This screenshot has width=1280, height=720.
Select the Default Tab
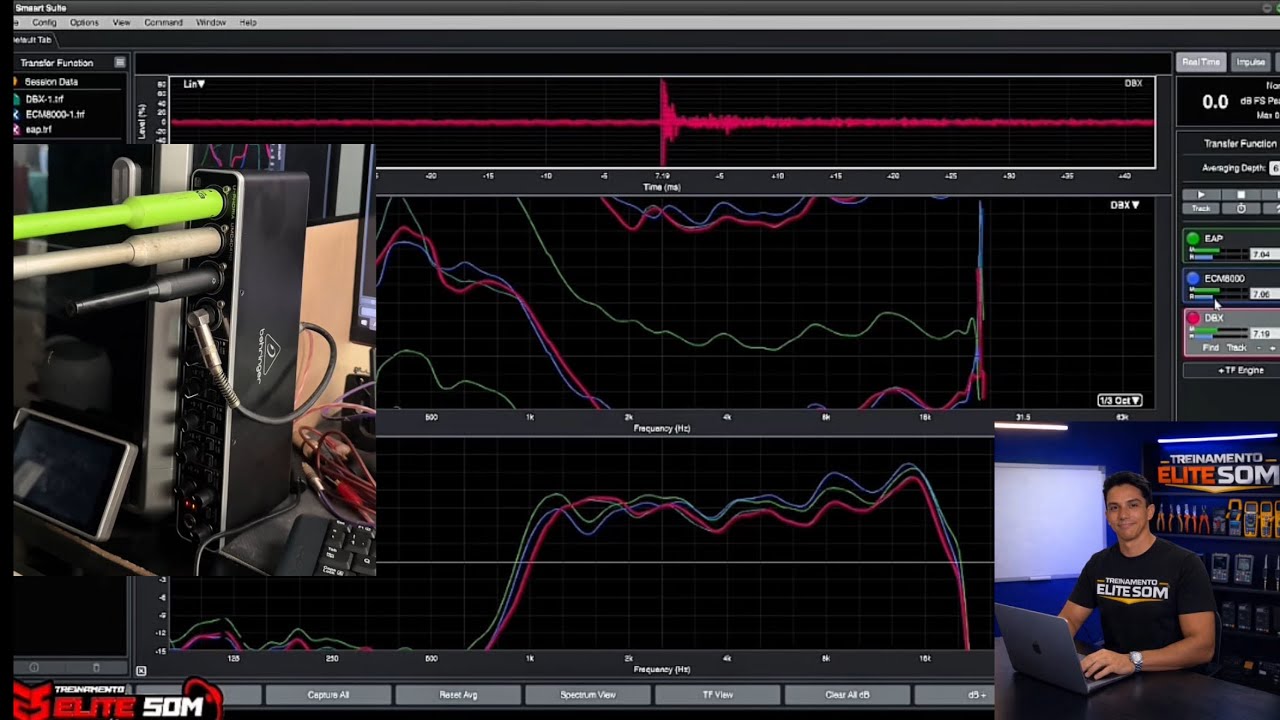tap(32, 40)
